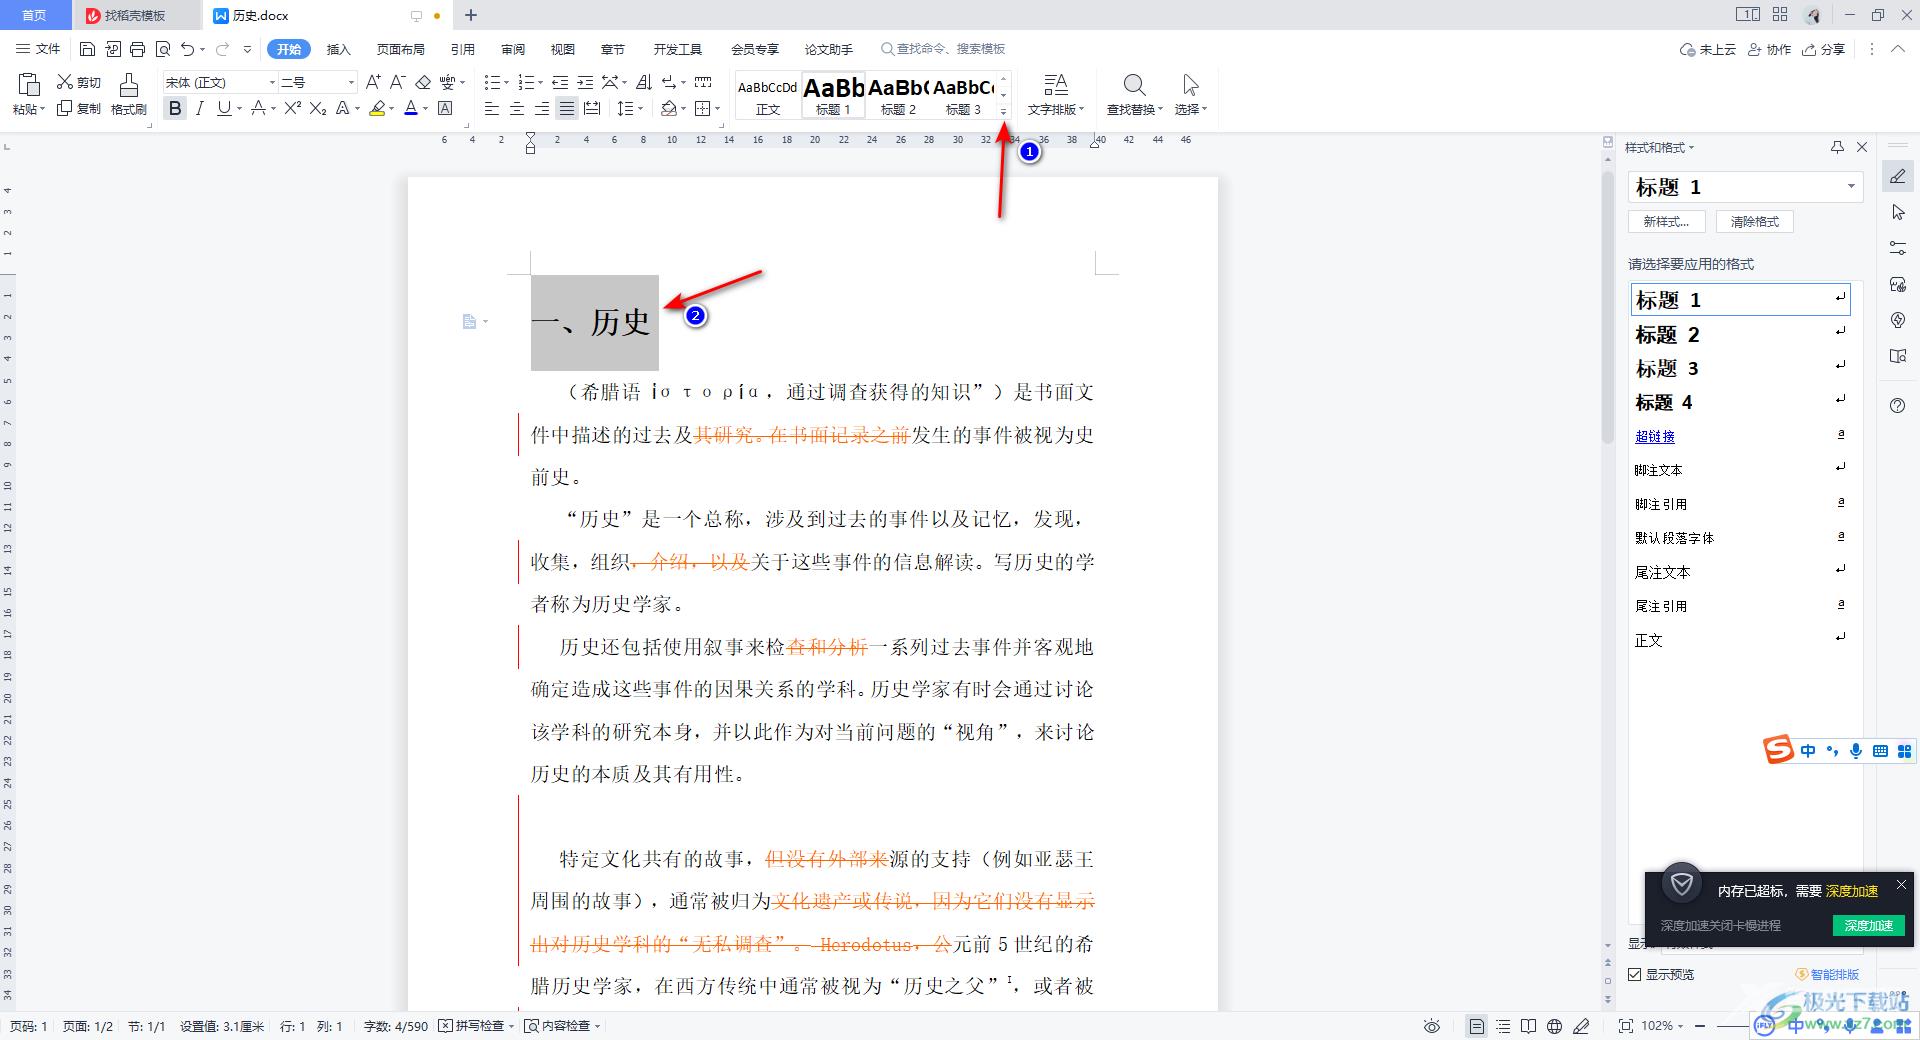Toggle underline formatting

[224, 108]
